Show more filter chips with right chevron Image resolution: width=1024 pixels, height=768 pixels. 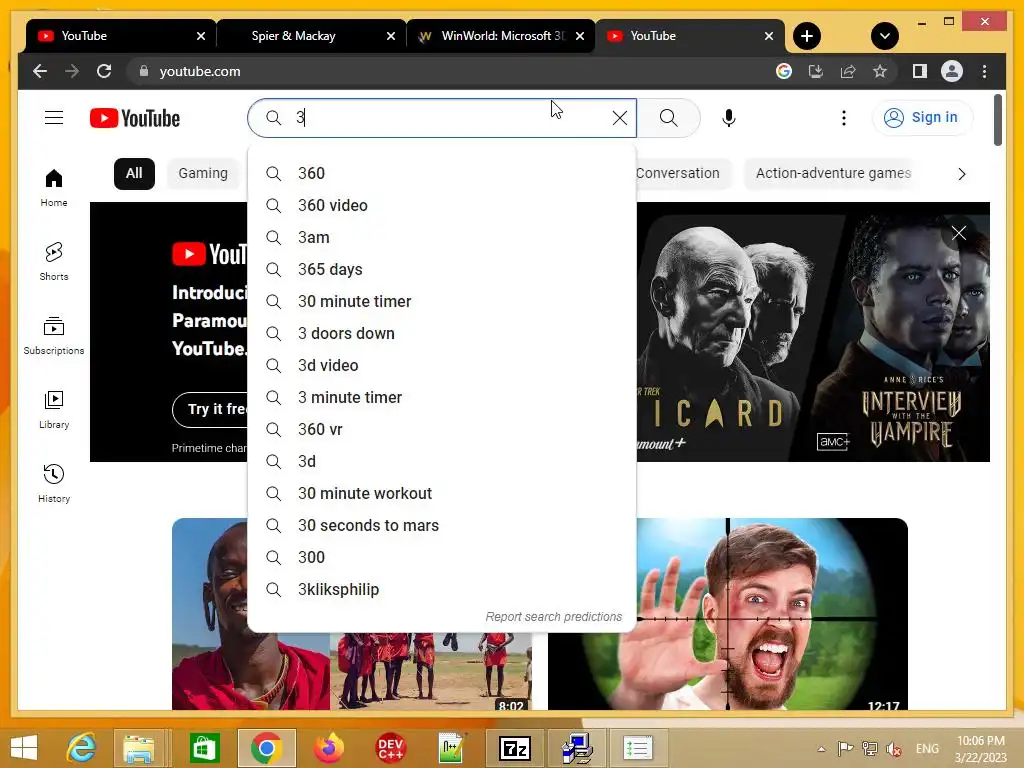pos(961,174)
